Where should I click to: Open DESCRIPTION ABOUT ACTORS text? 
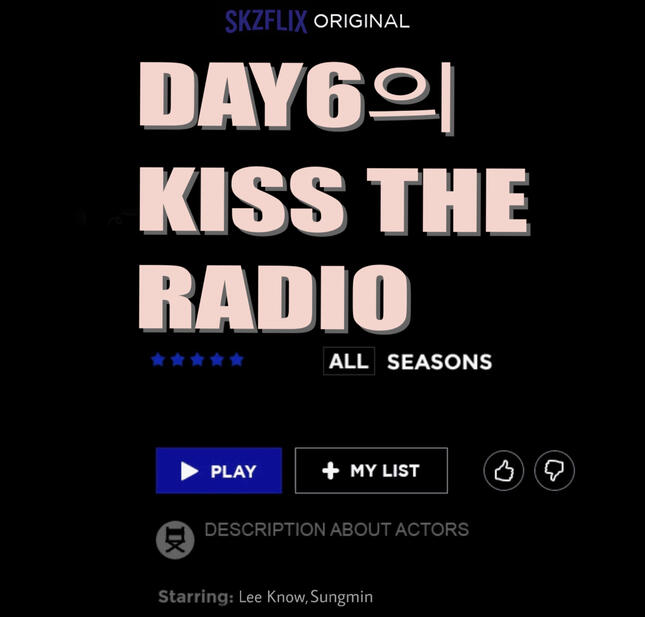(336, 529)
